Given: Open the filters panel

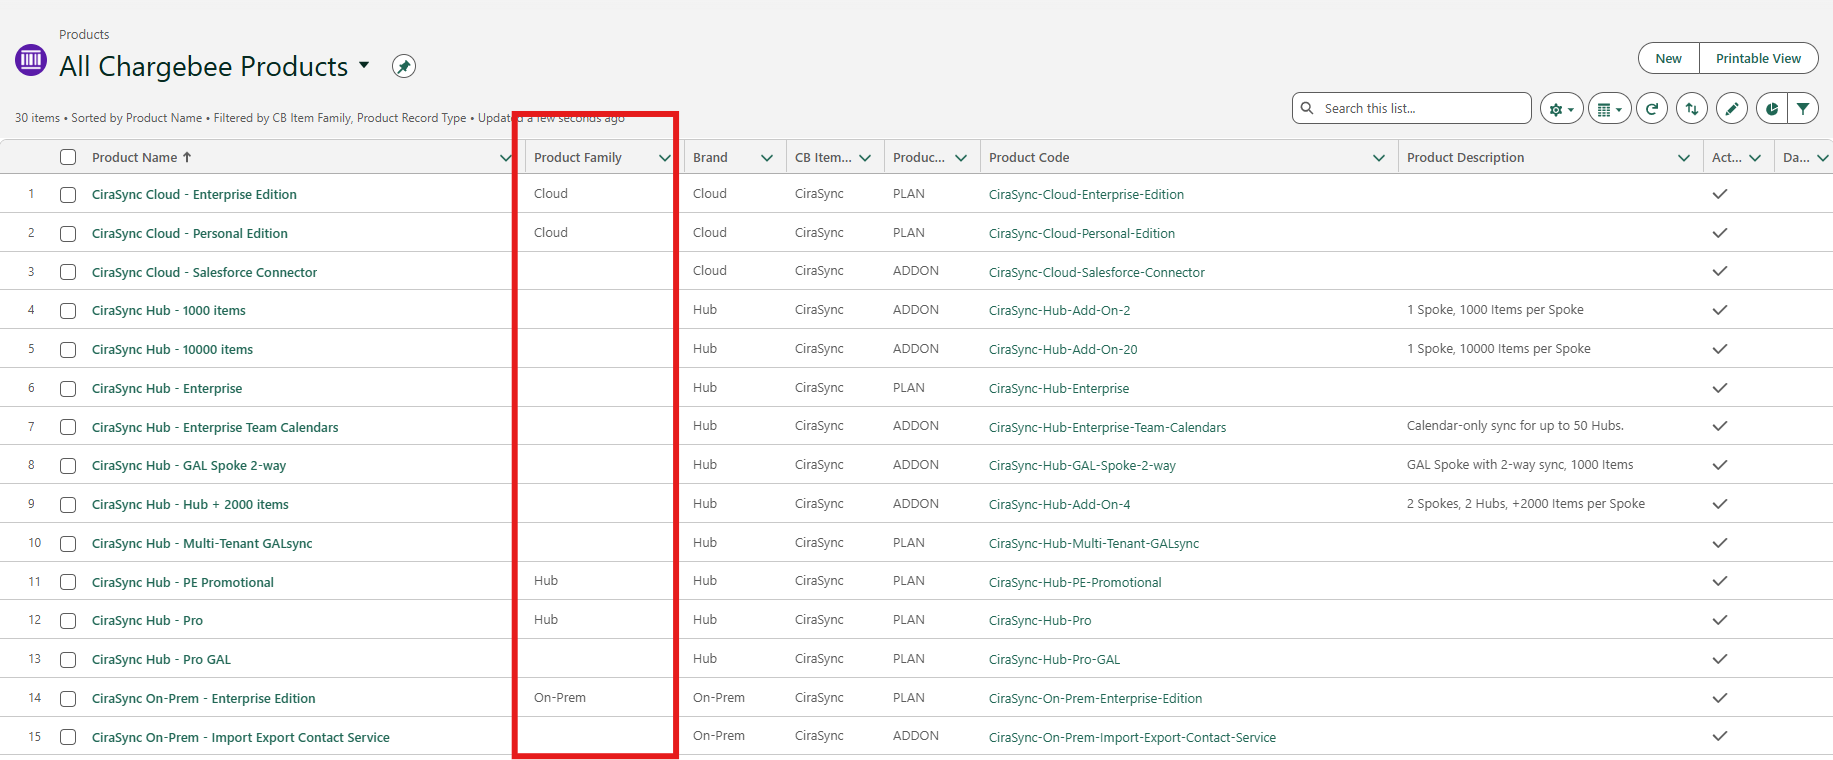Looking at the screenshot, I should [1802, 109].
